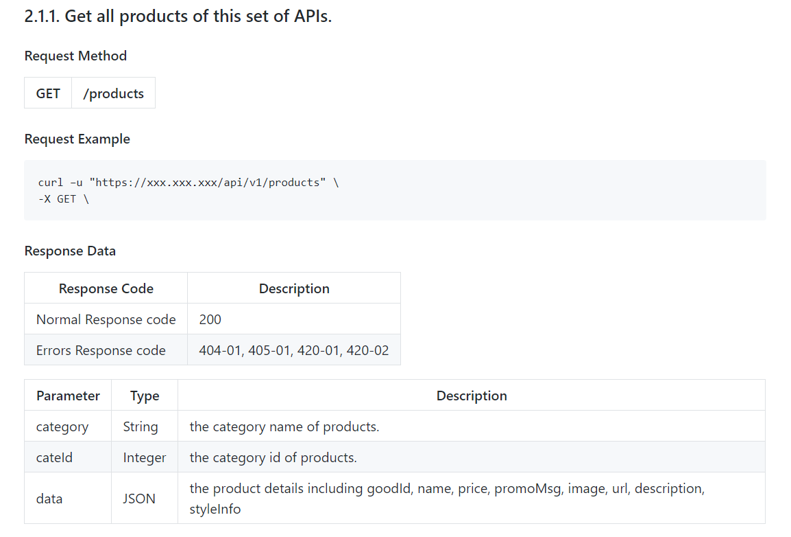This screenshot has width=791, height=537.
Task: Click the "Type" column header
Action: tap(145, 395)
